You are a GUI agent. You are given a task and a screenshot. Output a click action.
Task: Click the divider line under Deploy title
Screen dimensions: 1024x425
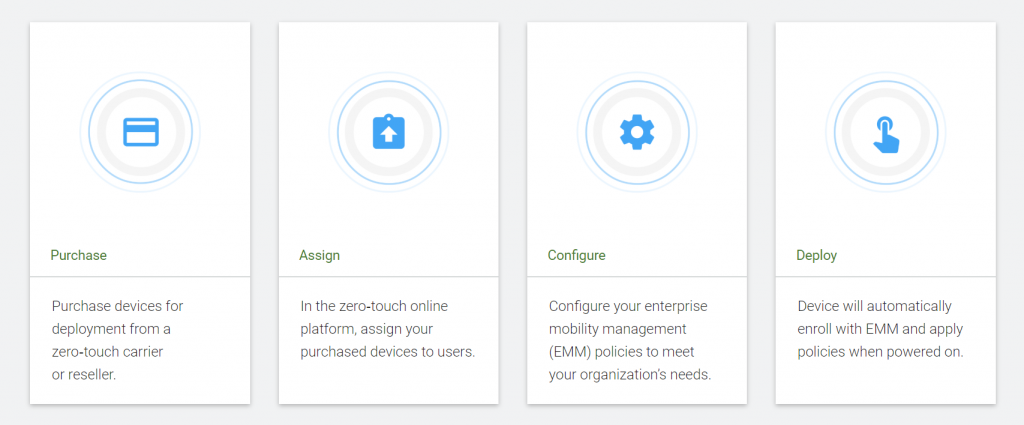(x=885, y=276)
